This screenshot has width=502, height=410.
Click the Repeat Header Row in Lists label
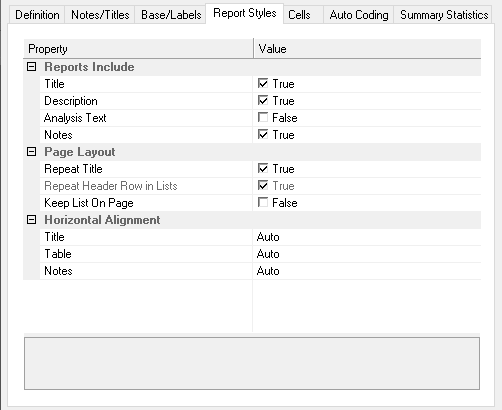click(x=111, y=186)
